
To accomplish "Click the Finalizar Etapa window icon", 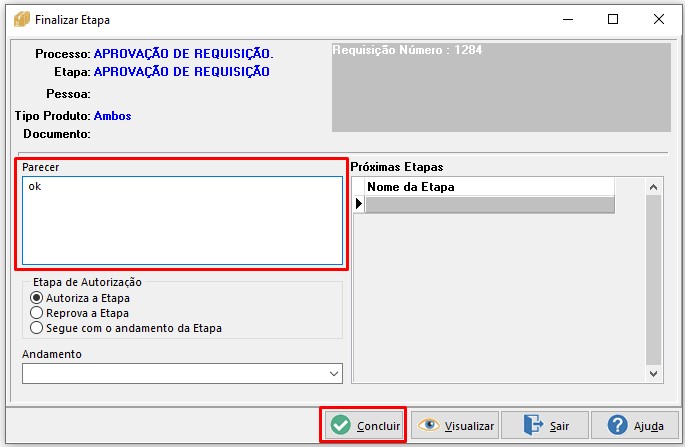I will click(21, 20).
